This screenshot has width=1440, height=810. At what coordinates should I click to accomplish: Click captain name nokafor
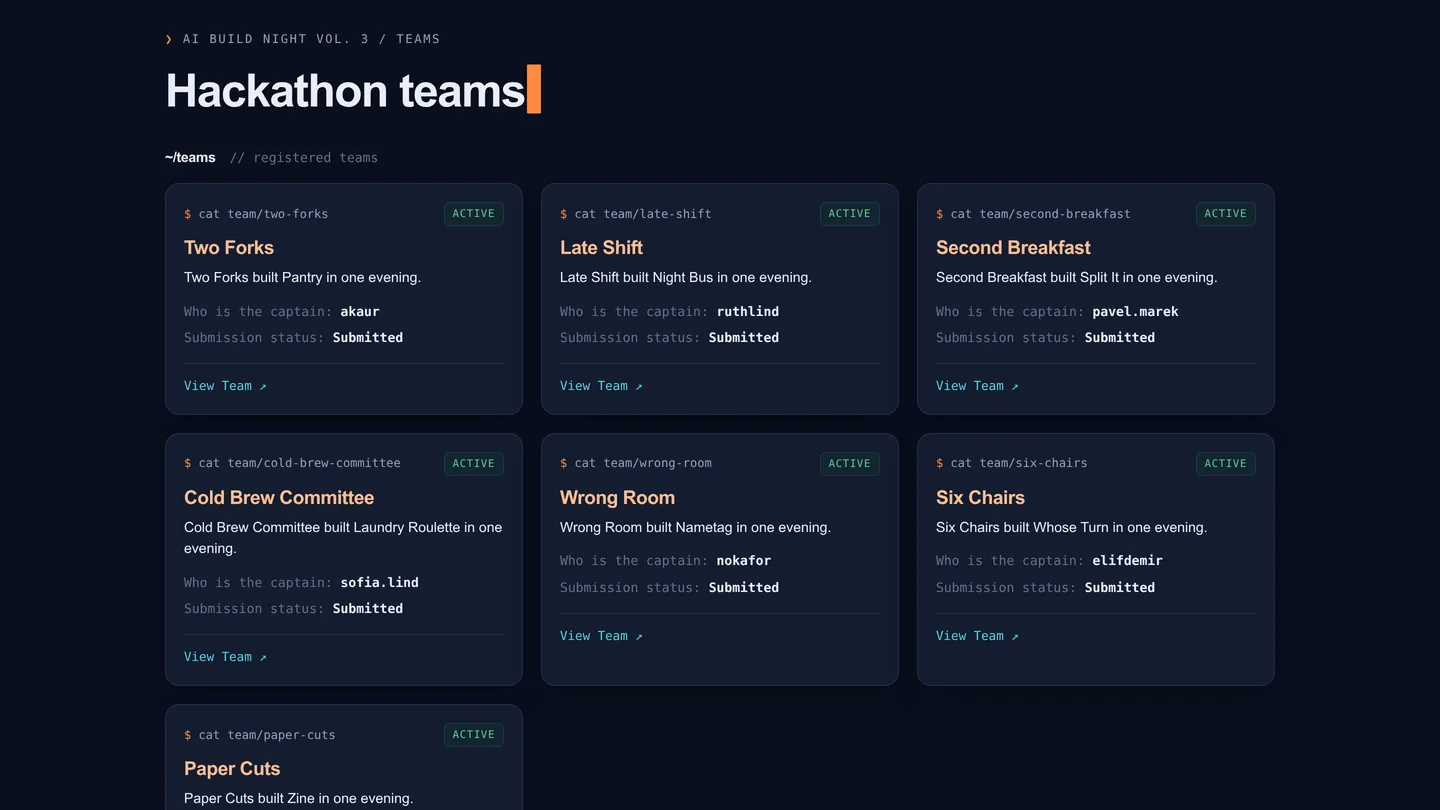pyautogui.click(x=744, y=561)
